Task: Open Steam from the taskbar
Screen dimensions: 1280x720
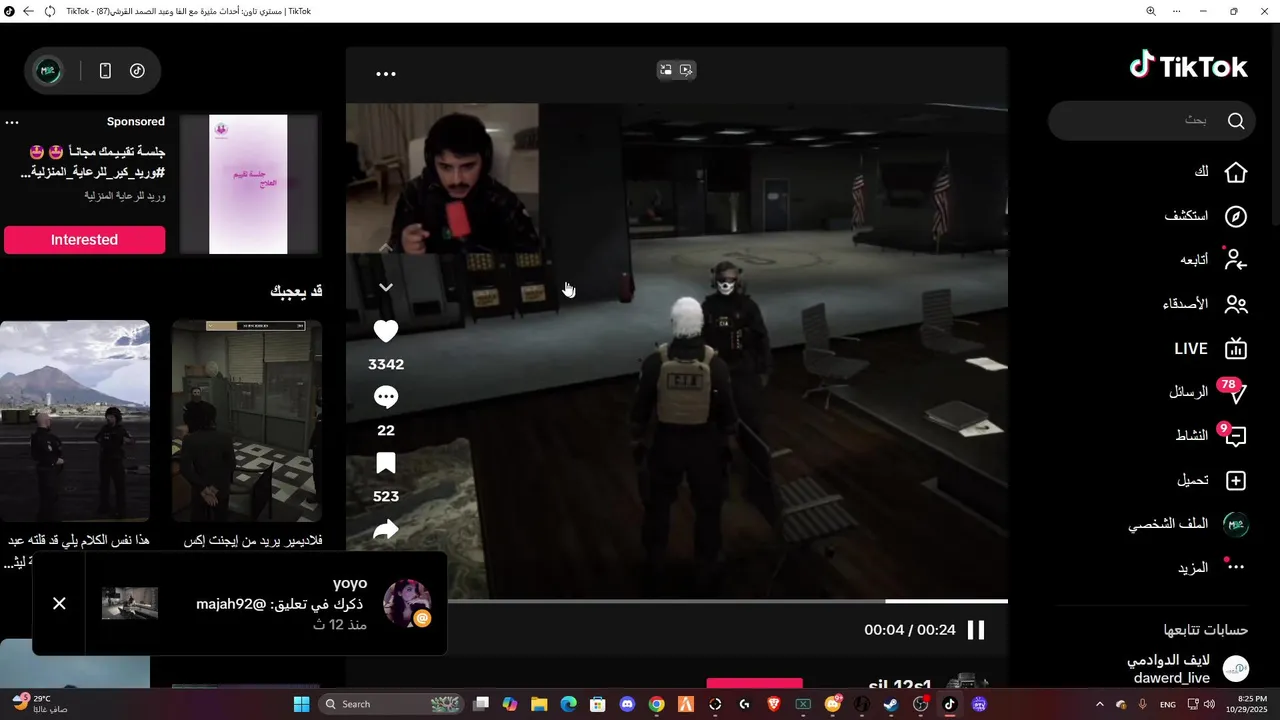Action: pyautogui.click(x=890, y=704)
